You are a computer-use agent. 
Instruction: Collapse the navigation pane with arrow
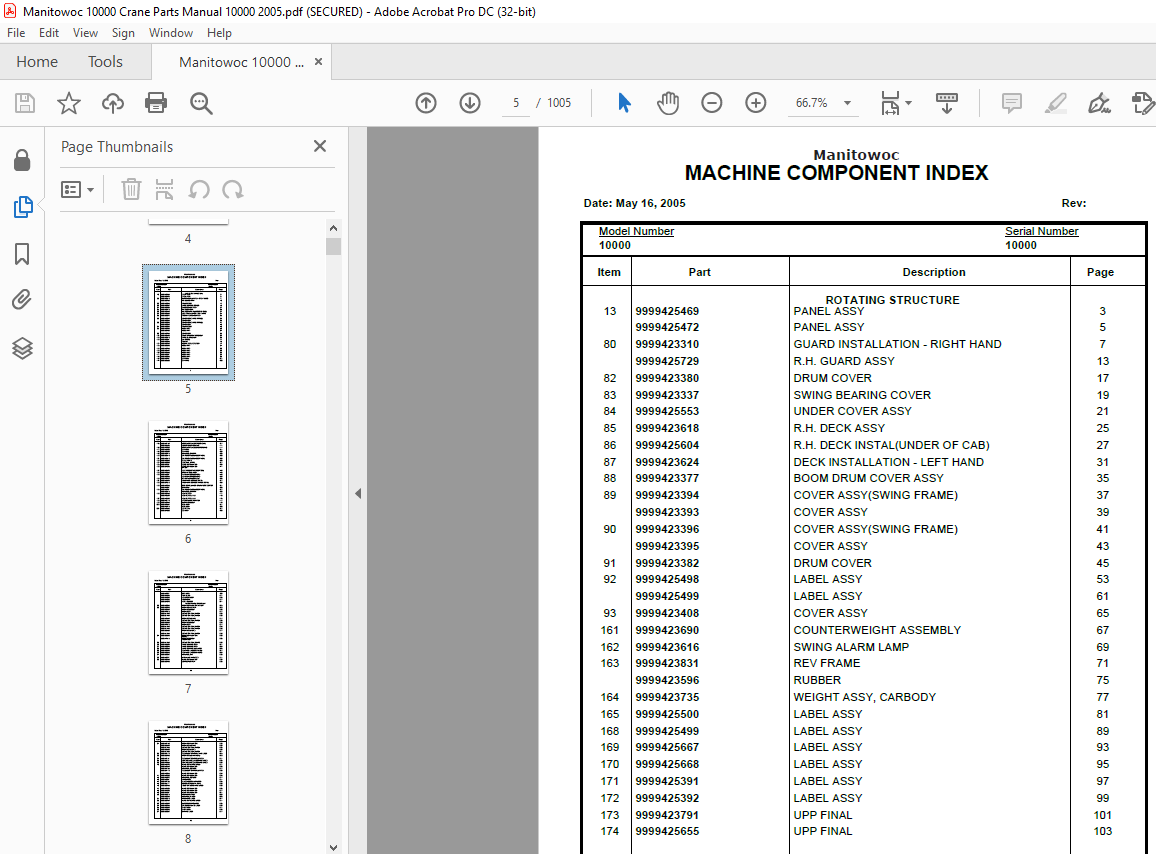point(358,493)
